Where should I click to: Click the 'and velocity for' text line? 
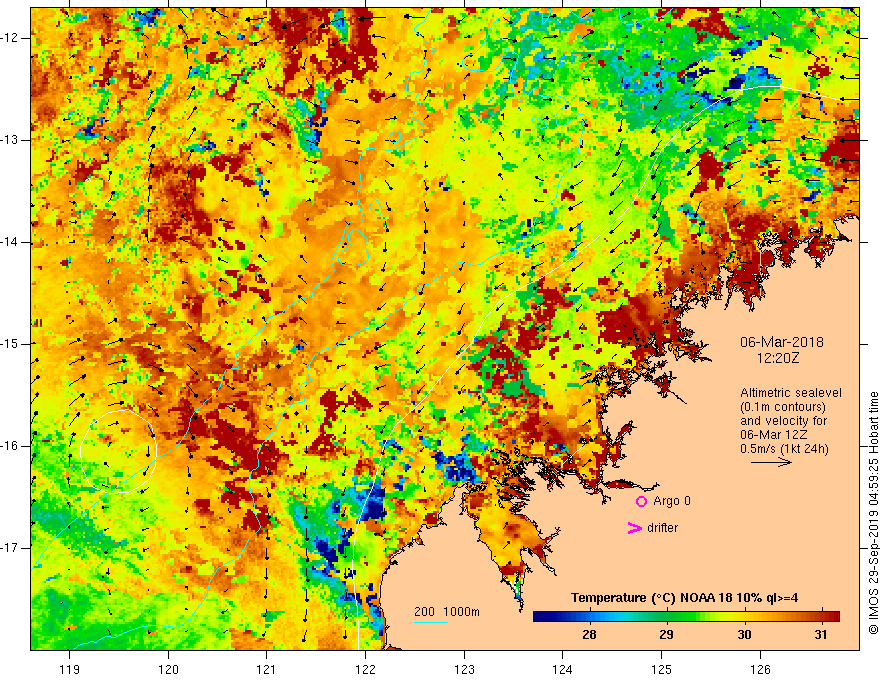[783, 421]
